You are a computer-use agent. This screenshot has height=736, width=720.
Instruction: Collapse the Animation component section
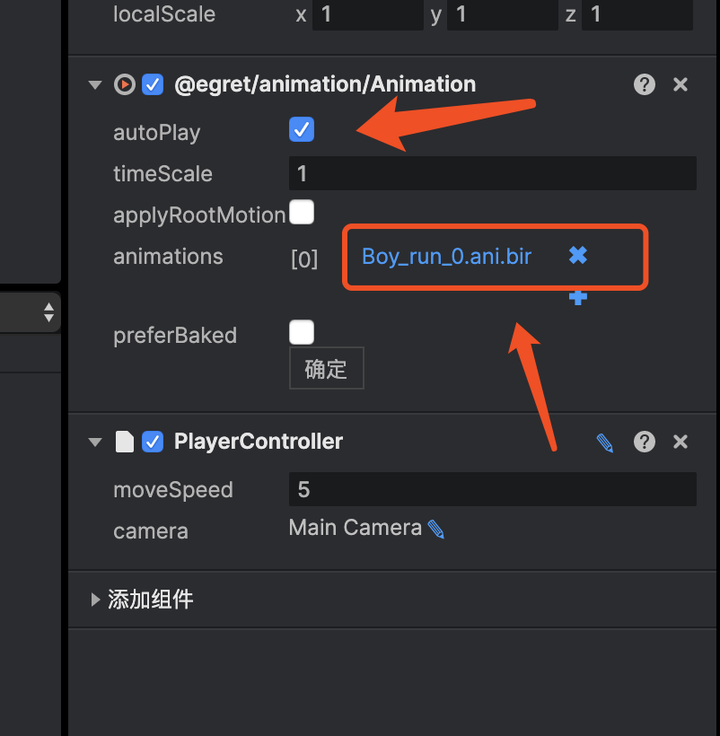coord(95,85)
